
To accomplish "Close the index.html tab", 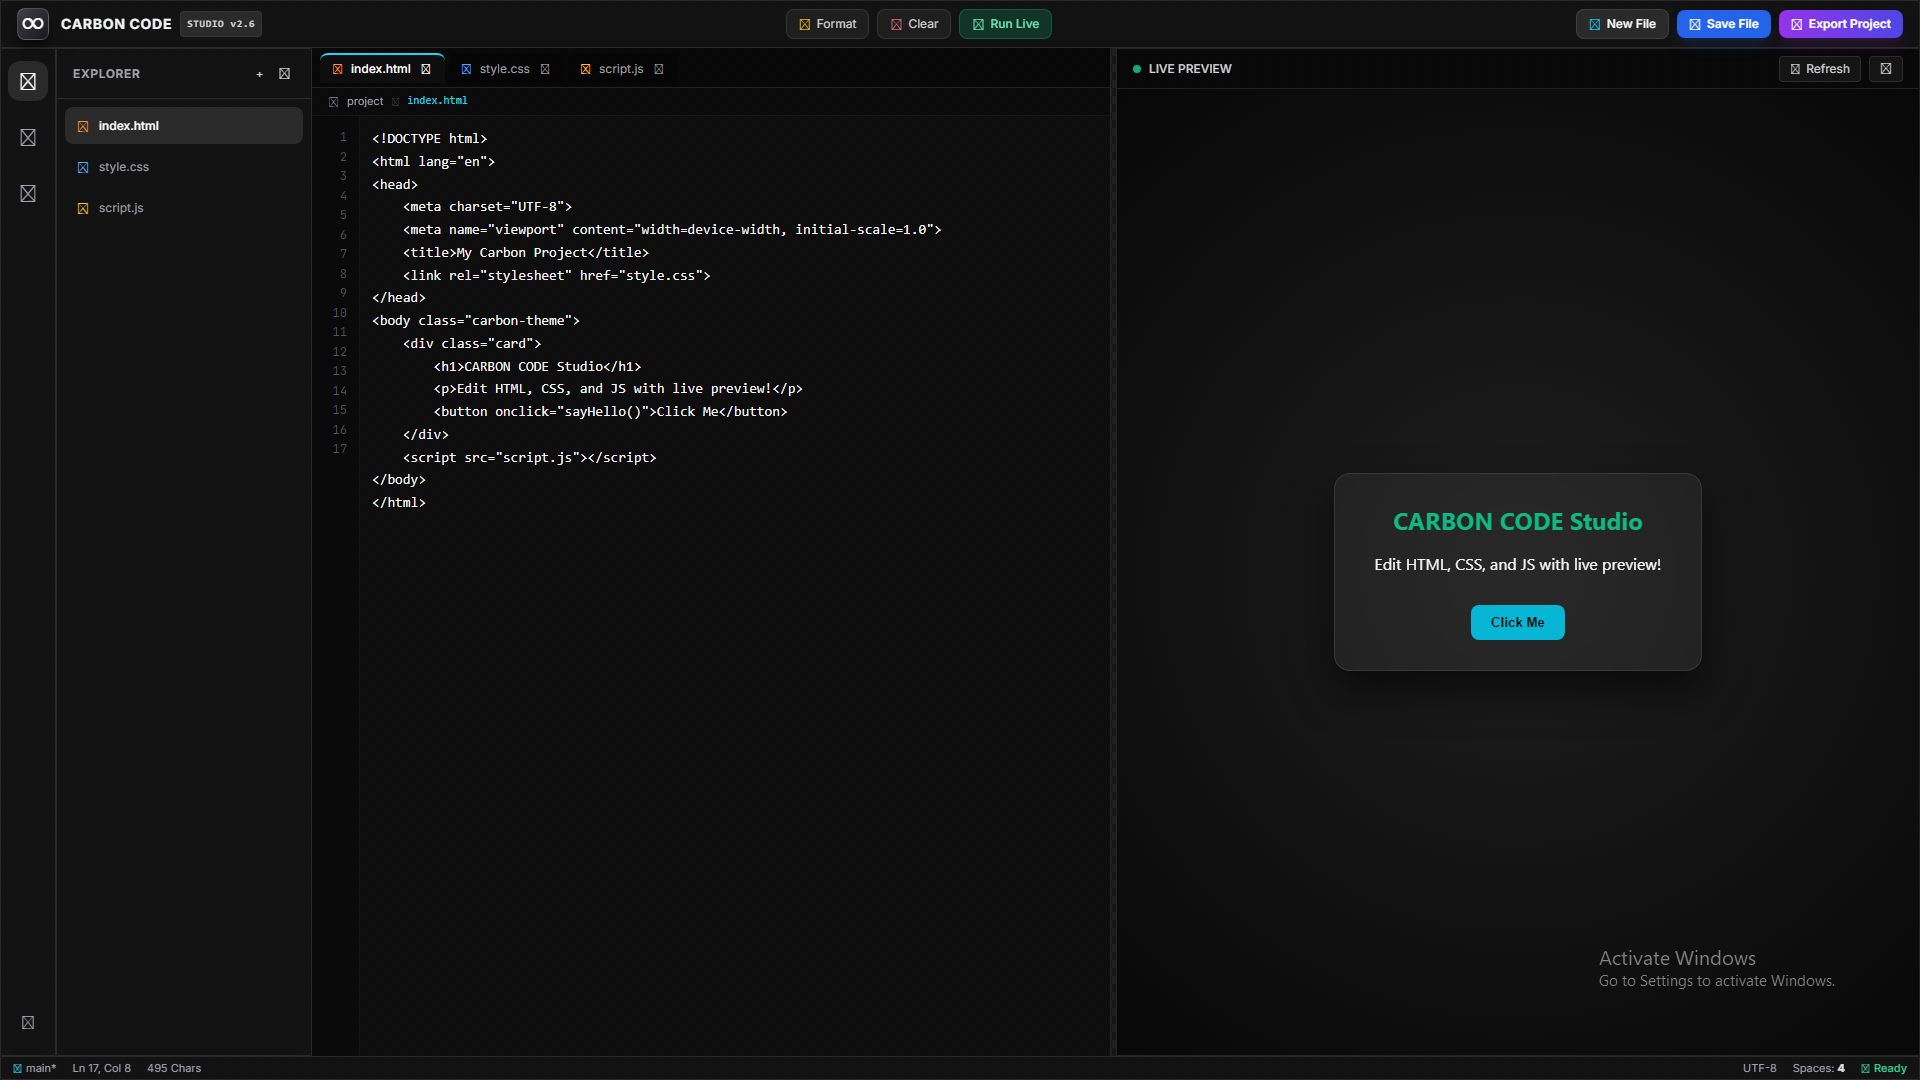I will point(426,69).
